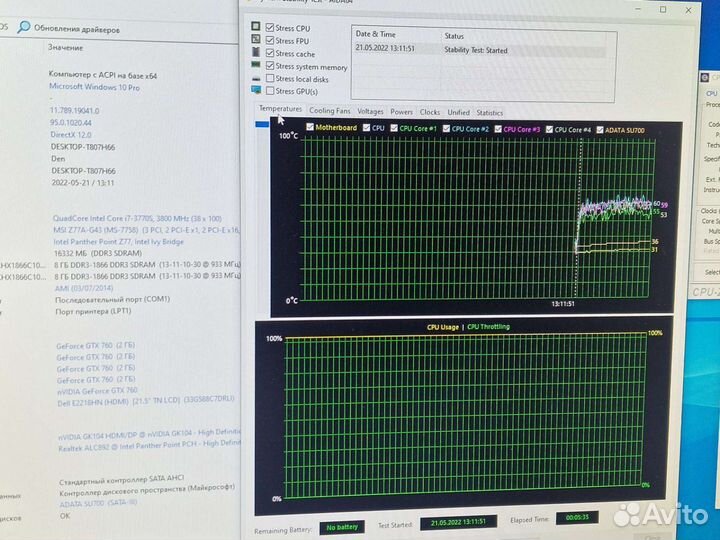Click the 13:11:51 timeline marker on the temperature graph

[562, 304]
